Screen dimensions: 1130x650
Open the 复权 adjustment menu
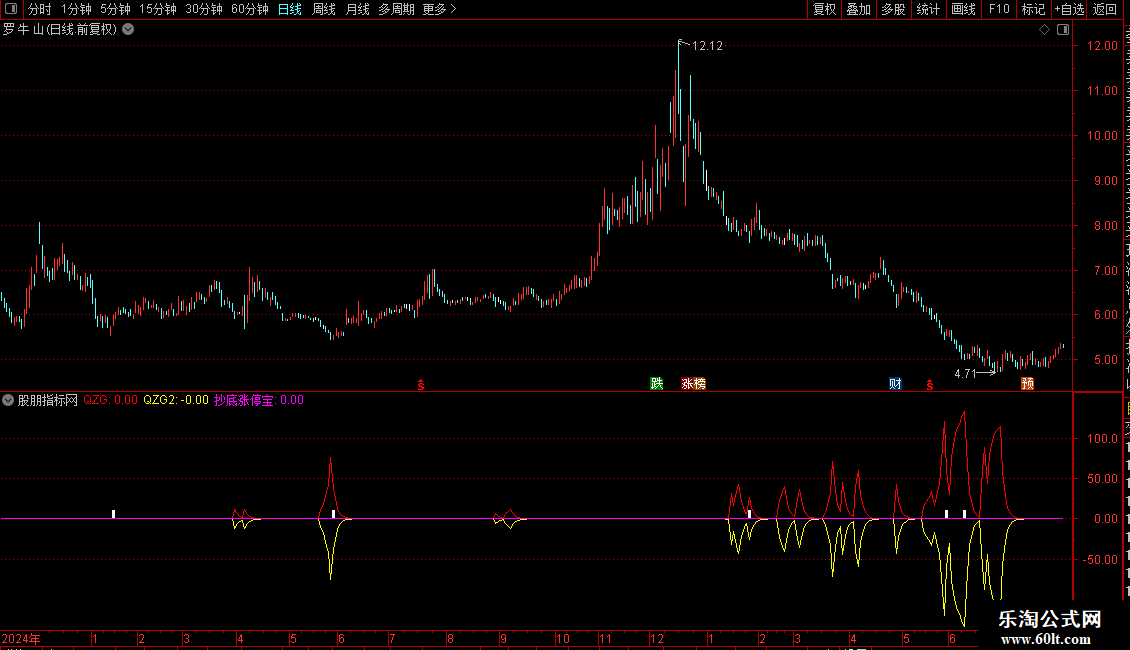tap(824, 9)
